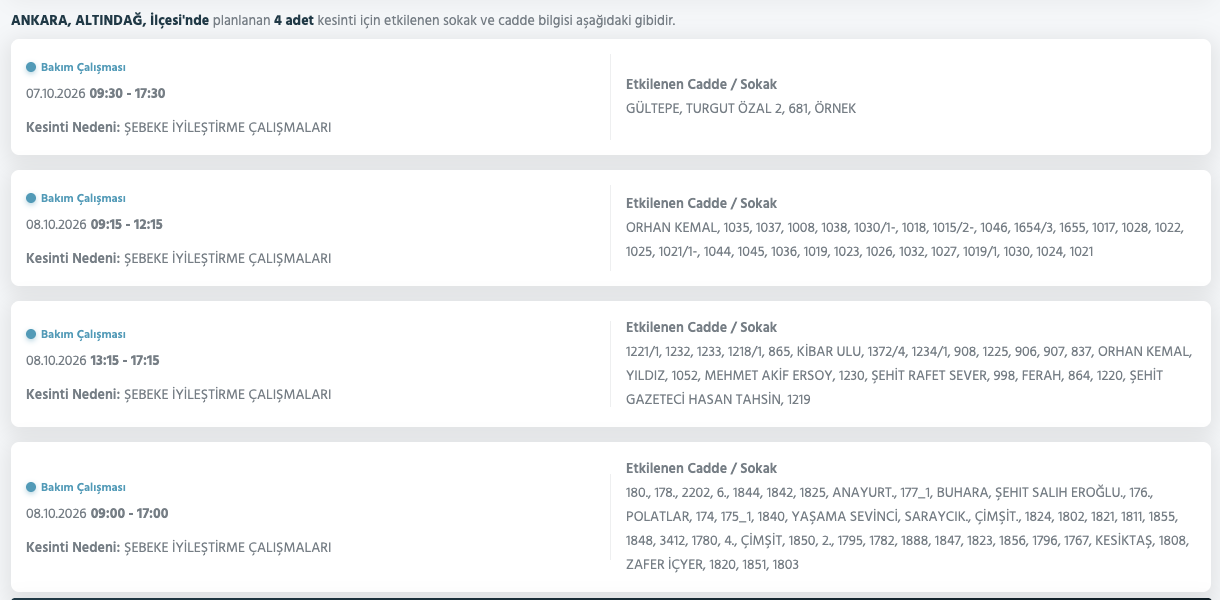Click the Bakım Çalışması label in the last card
Screen dimensions: 1220x600
(x=83, y=487)
